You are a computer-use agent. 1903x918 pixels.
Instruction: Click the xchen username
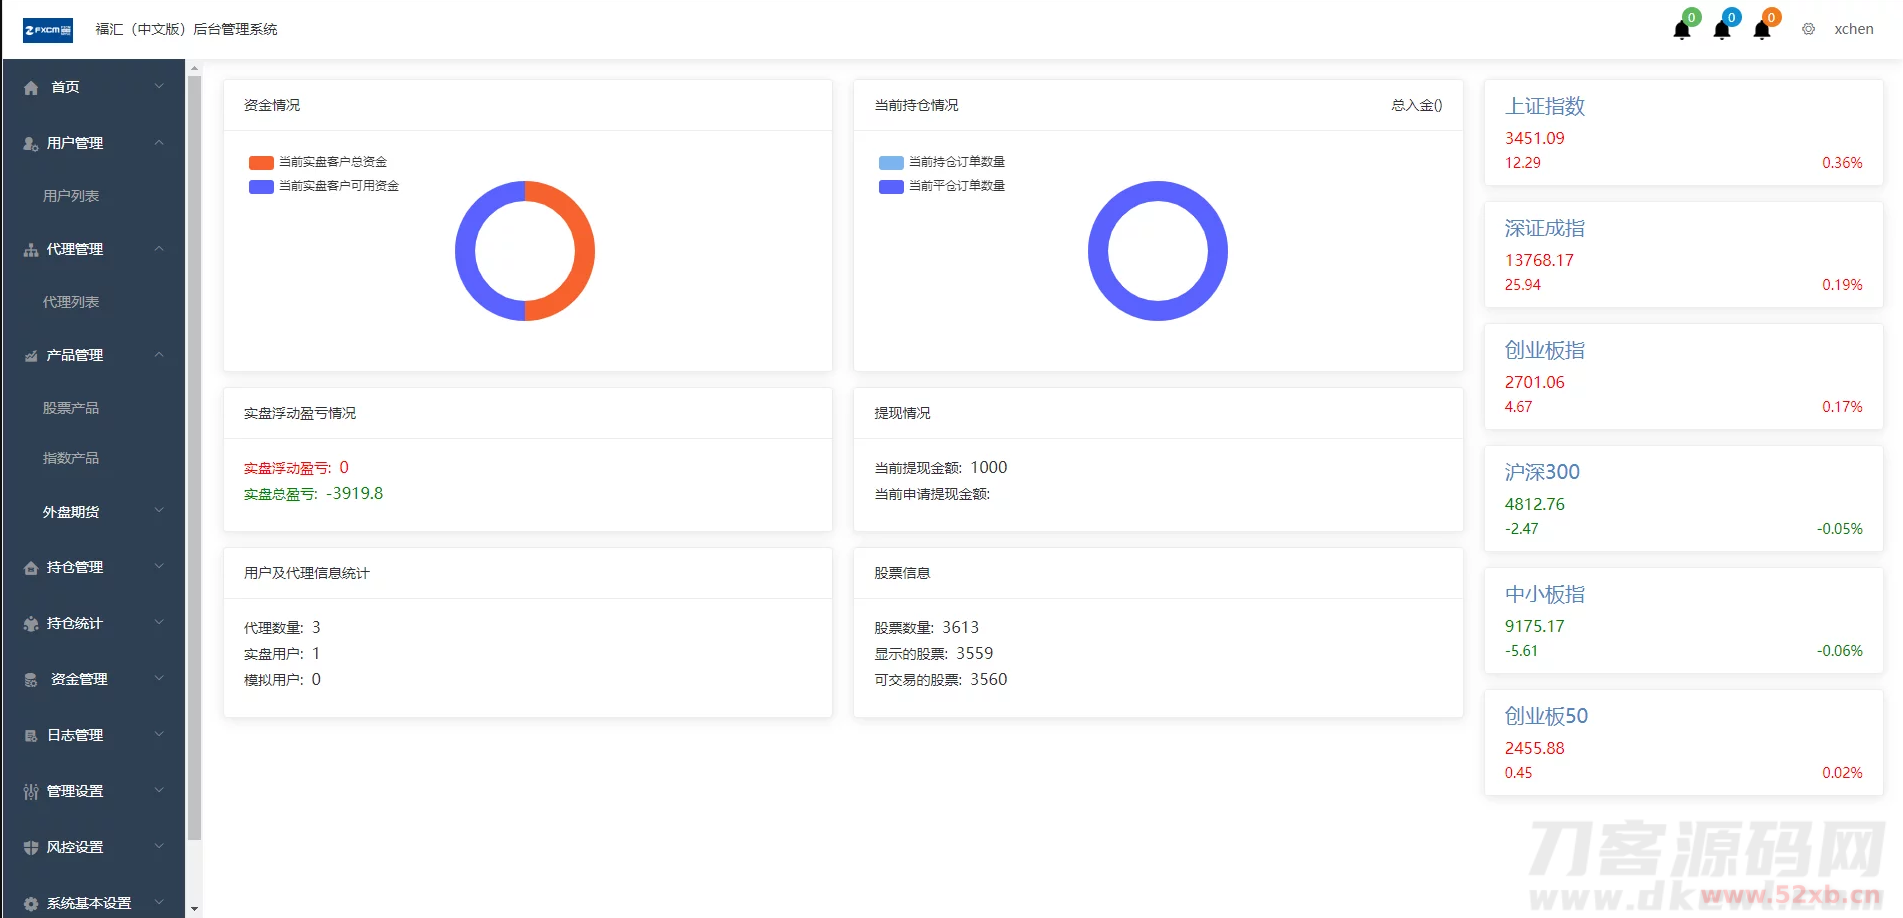[x=1853, y=29]
